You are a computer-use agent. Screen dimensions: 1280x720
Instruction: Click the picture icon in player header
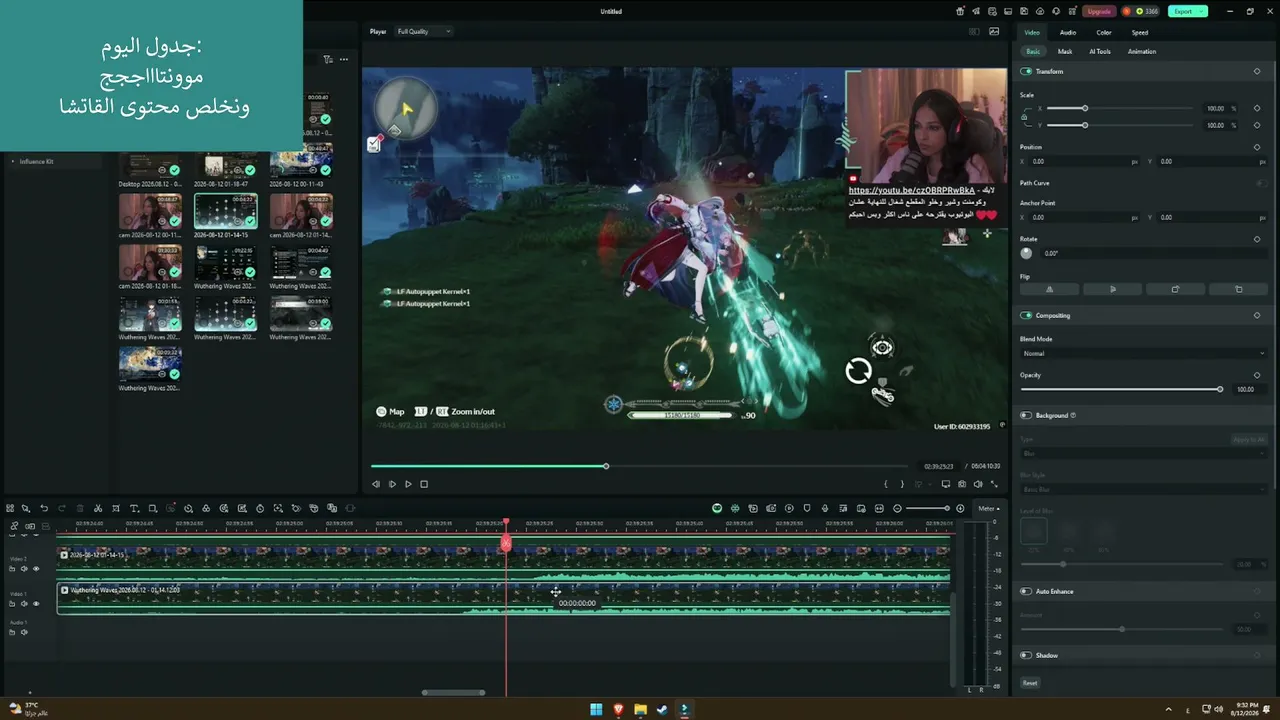click(x=994, y=31)
